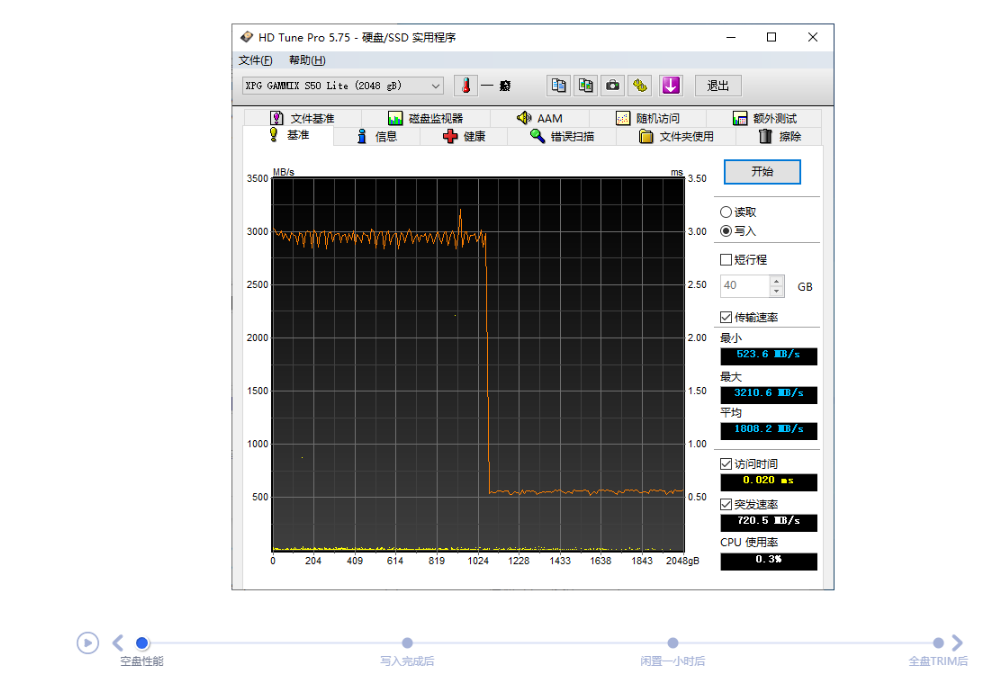
Task: Copy info to clipboard toolbar icon
Action: pyautogui.click(x=558, y=86)
